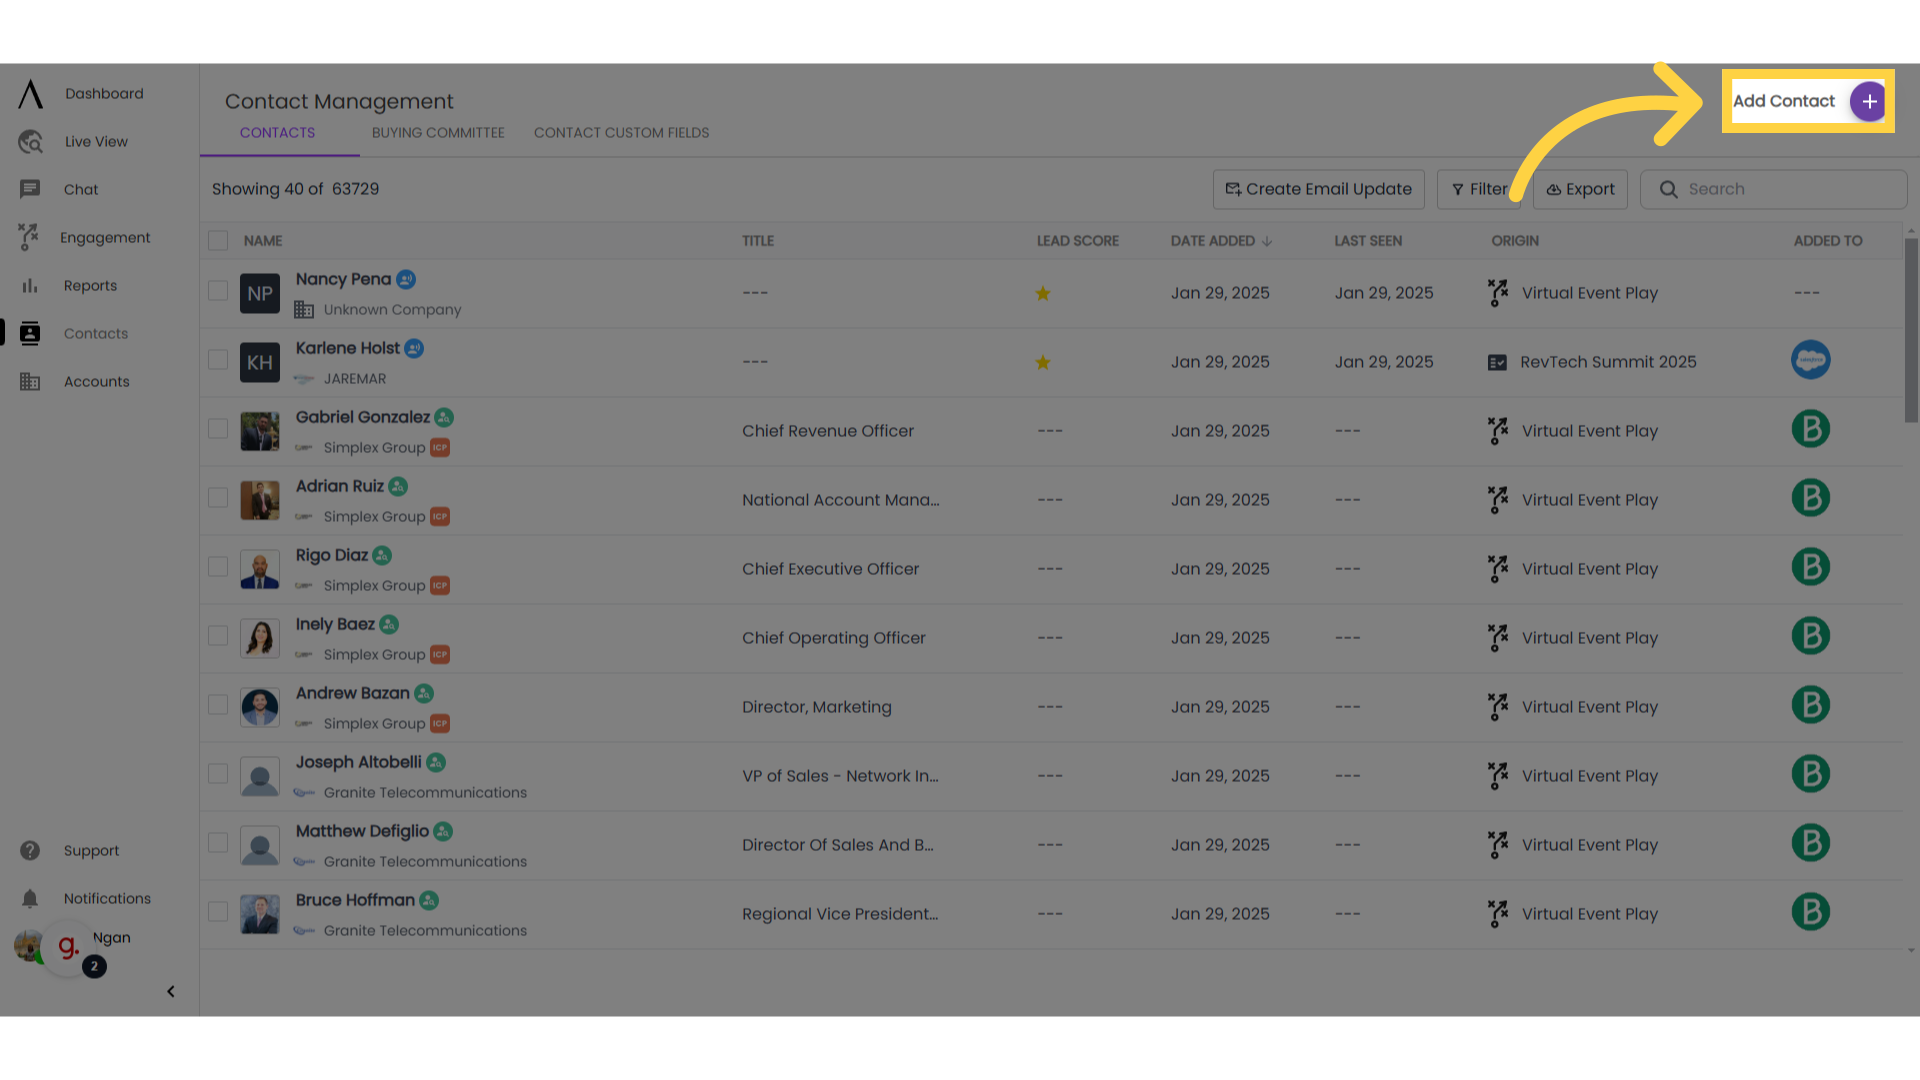Toggle the checkbox for Gabriel Gonzalez
1920x1080 pixels.
pos(216,429)
